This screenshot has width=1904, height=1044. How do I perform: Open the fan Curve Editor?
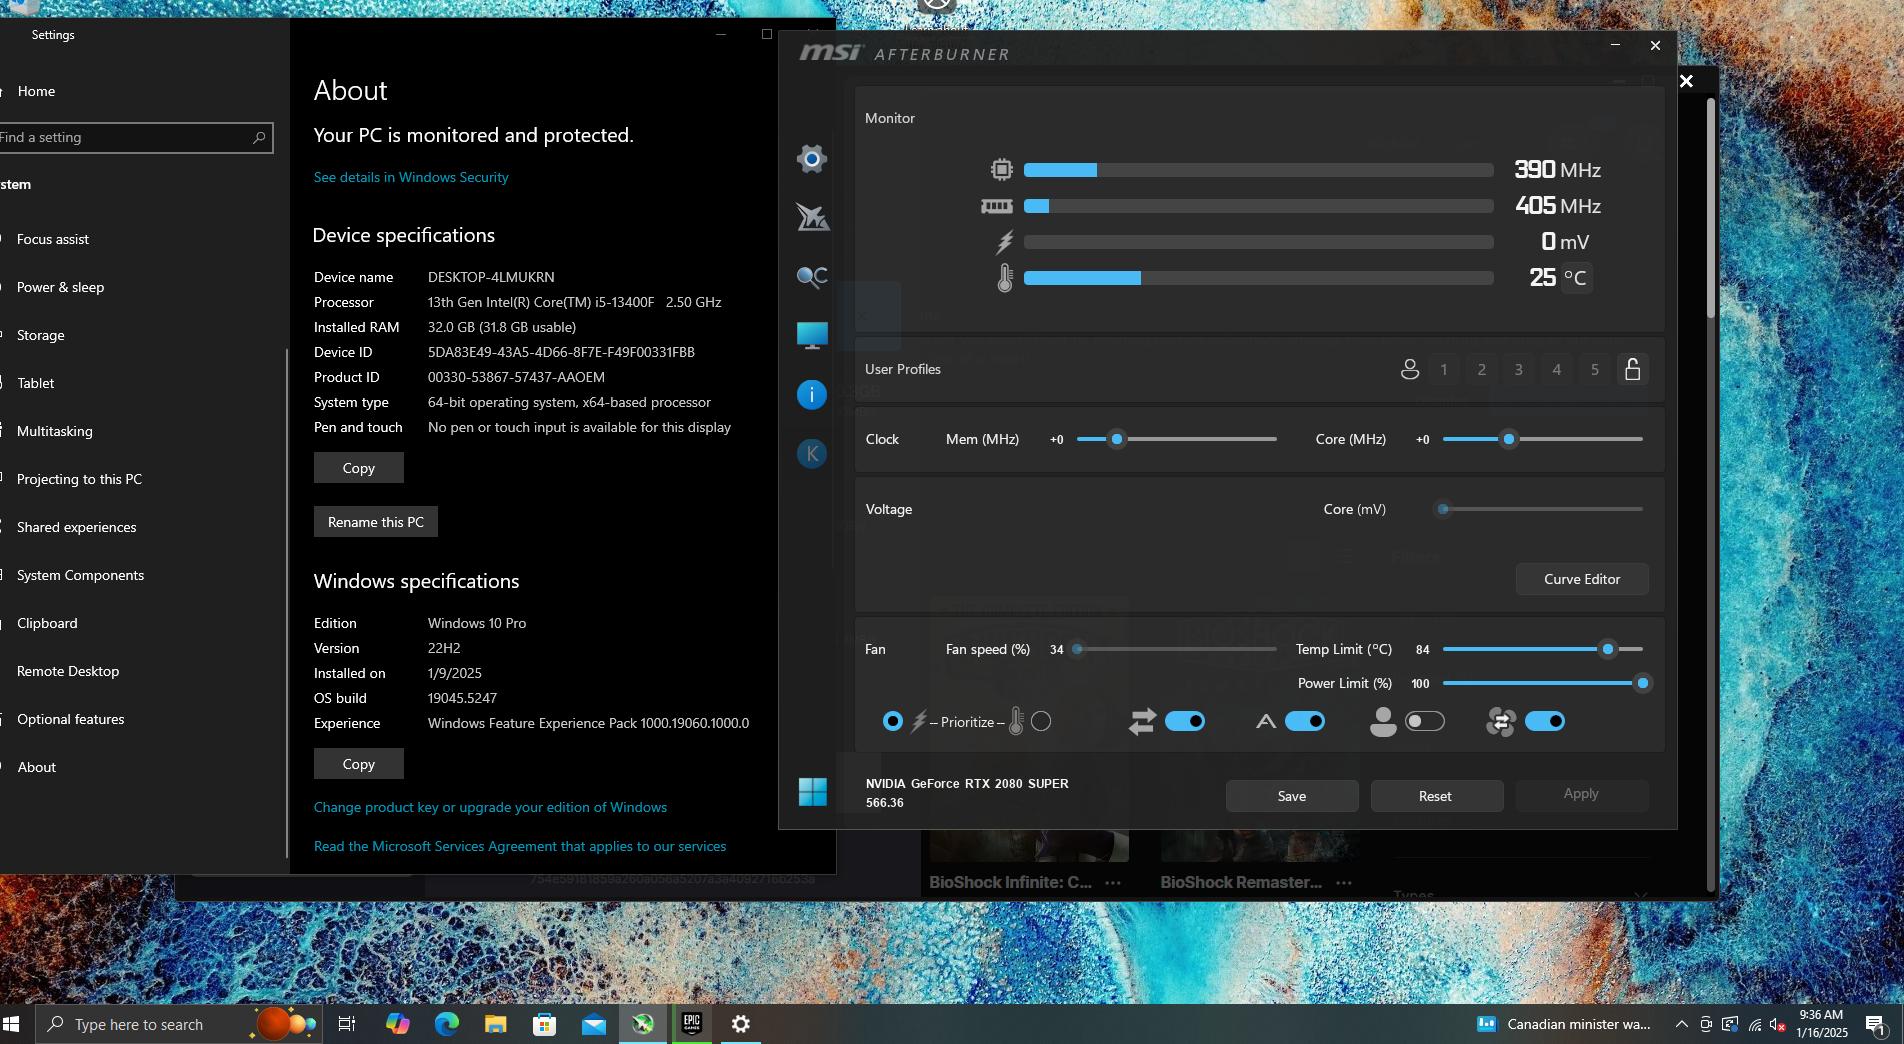pos(1582,579)
